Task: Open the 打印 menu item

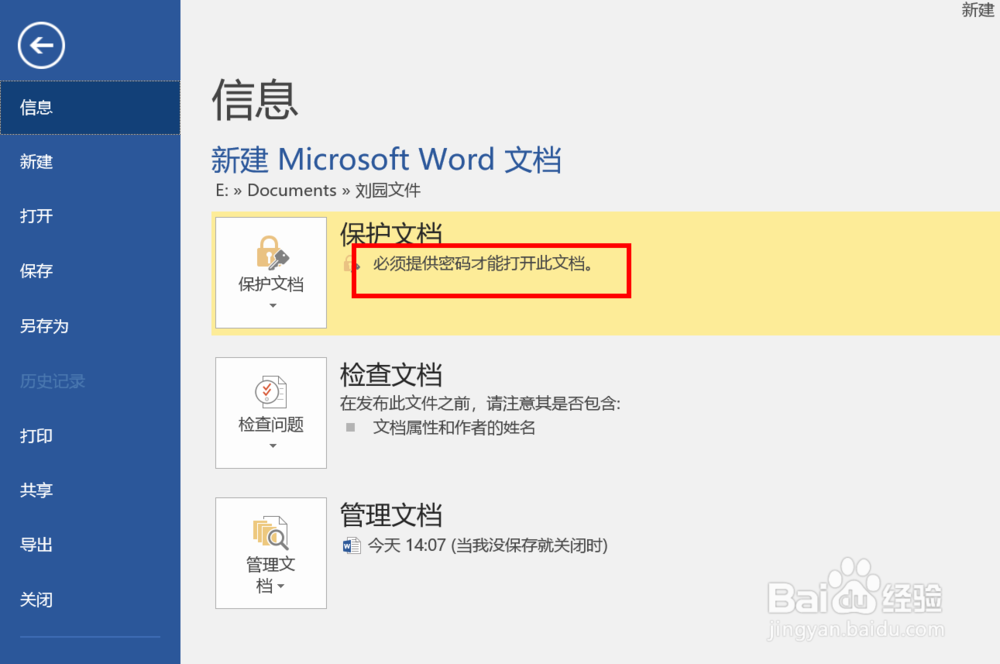Action: pyautogui.click(x=90, y=436)
